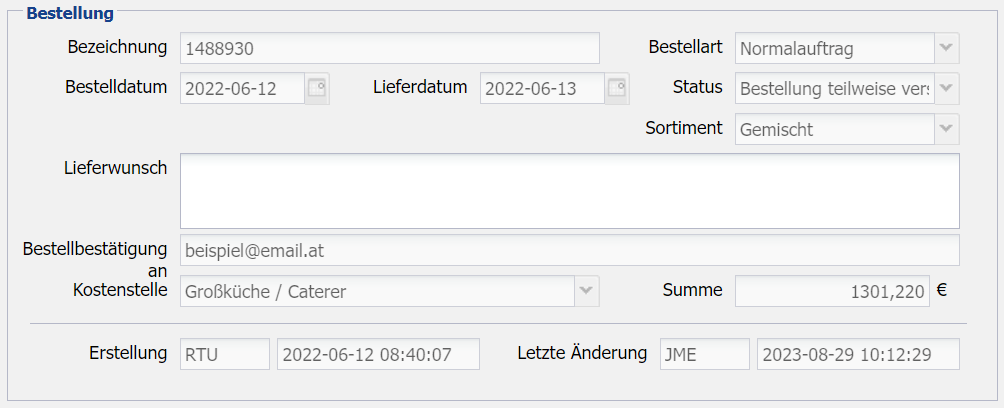Open the Kostenstelle dropdown arrow
Viewport: 1004px width, 408px height.
(x=586, y=291)
